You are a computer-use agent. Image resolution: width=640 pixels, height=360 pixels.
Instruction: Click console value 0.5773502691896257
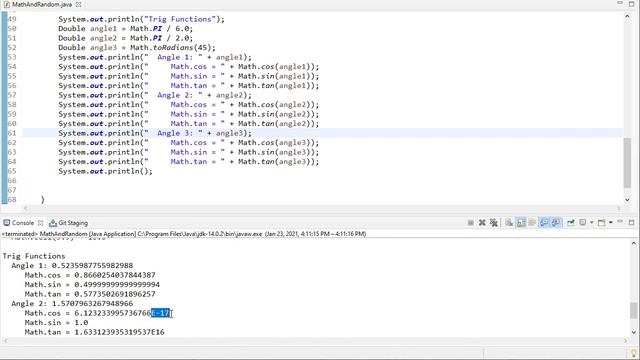click(115, 294)
